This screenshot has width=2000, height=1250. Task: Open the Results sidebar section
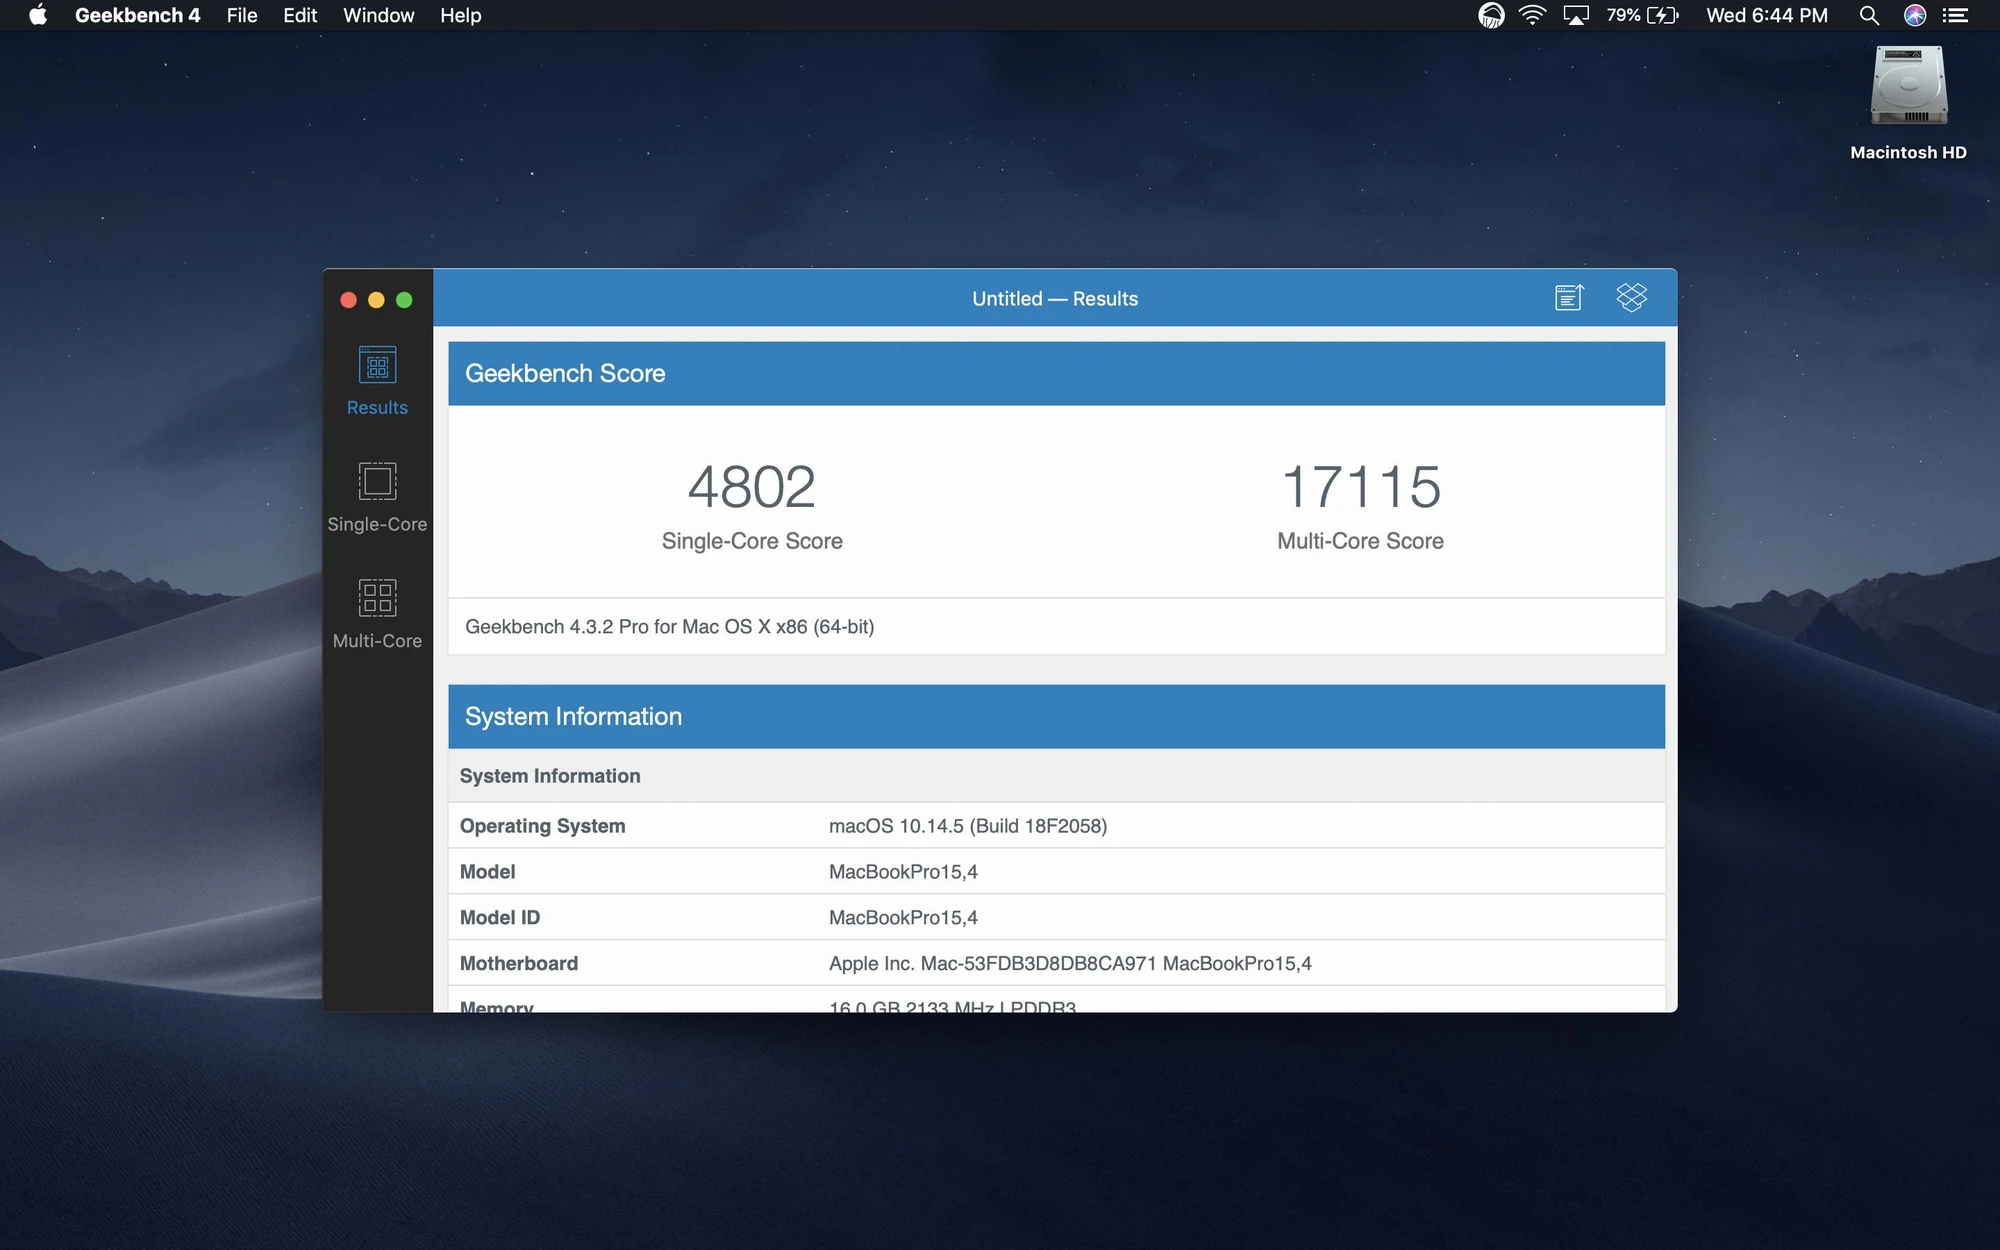coord(377,381)
